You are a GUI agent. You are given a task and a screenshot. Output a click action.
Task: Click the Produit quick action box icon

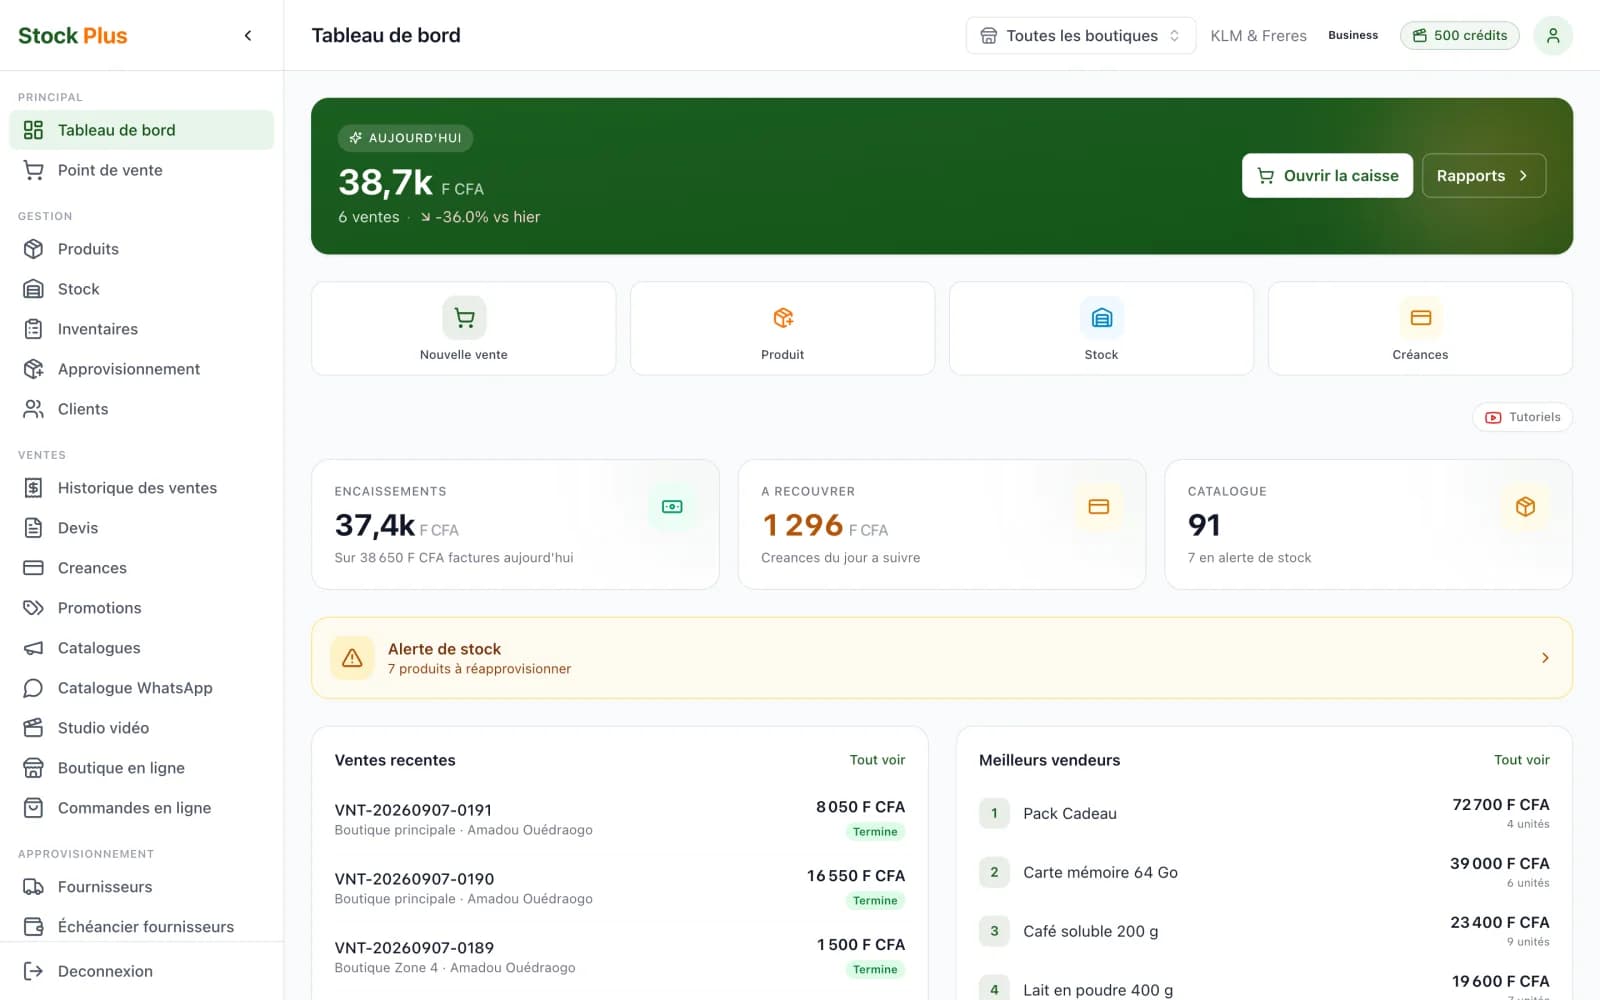(x=783, y=318)
